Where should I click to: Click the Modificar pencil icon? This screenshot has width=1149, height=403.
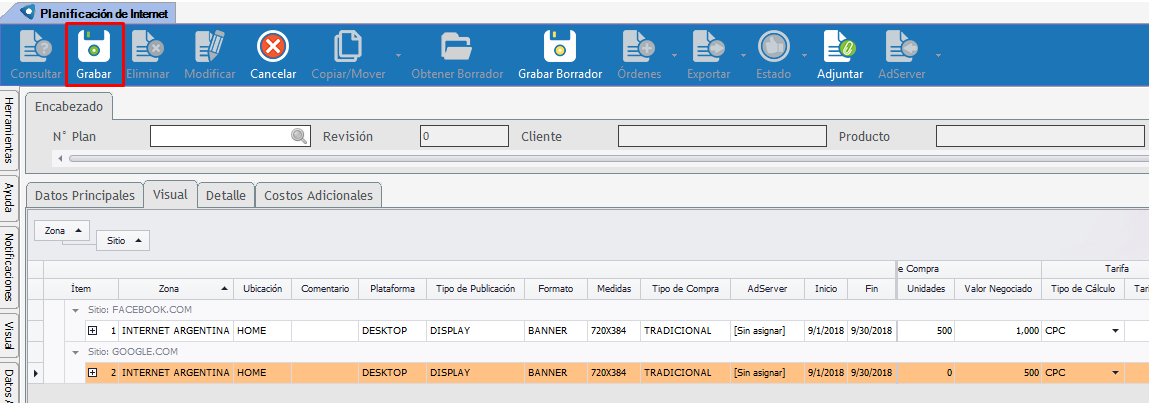210,47
